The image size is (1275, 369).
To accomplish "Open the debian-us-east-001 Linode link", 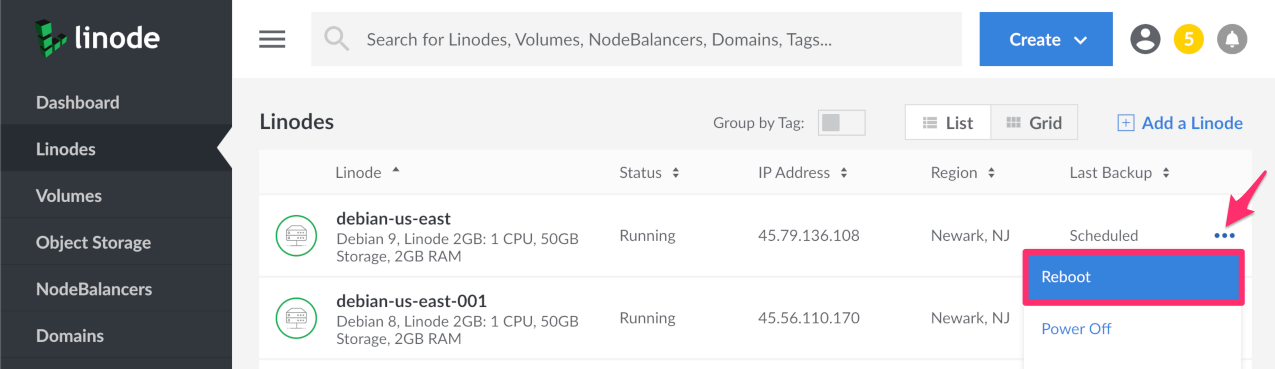I will [411, 300].
